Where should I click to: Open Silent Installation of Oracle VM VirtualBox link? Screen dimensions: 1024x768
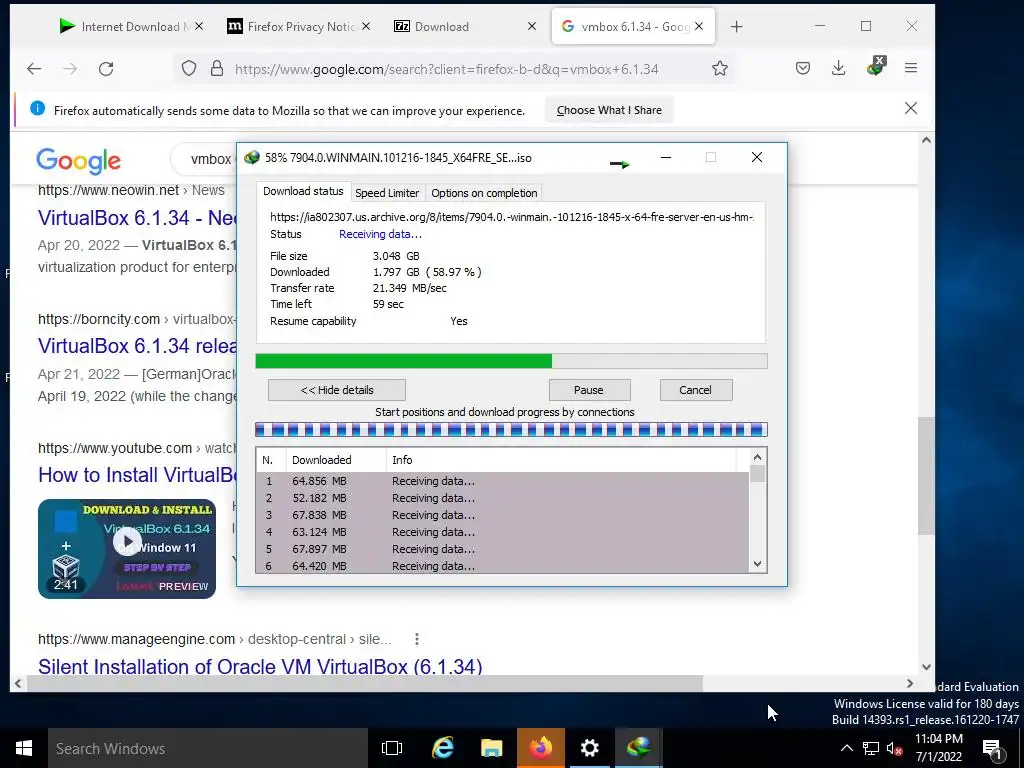click(x=260, y=667)
